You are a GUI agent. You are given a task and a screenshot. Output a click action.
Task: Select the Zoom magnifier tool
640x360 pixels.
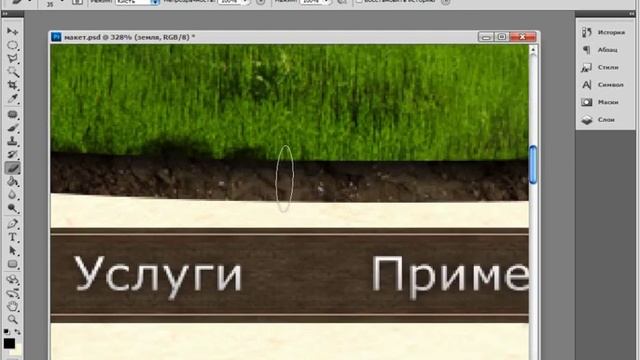(x=12, y=319)
